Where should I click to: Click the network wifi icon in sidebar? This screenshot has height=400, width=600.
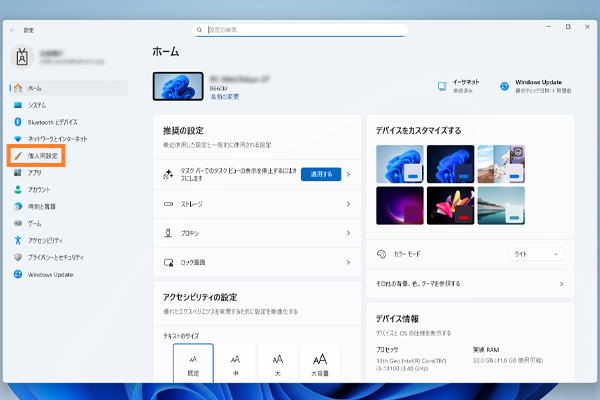click(18, 139)
